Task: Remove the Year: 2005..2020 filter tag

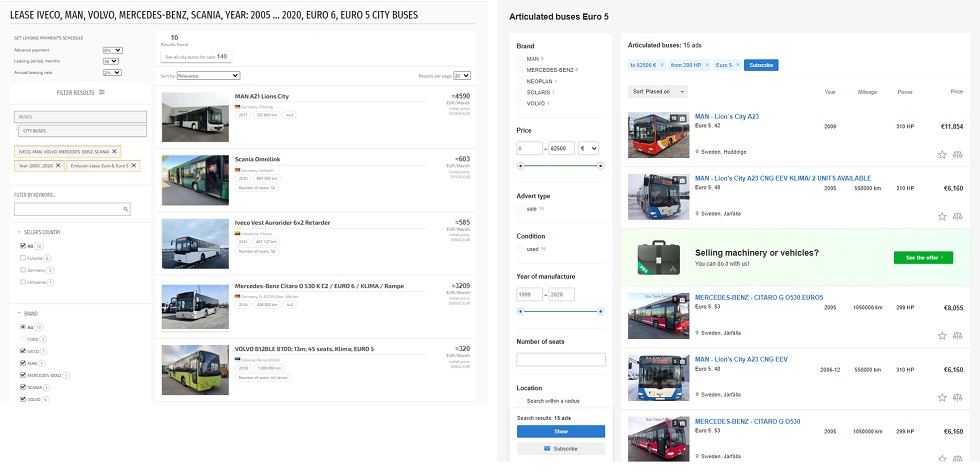Action: pos(58,166)
